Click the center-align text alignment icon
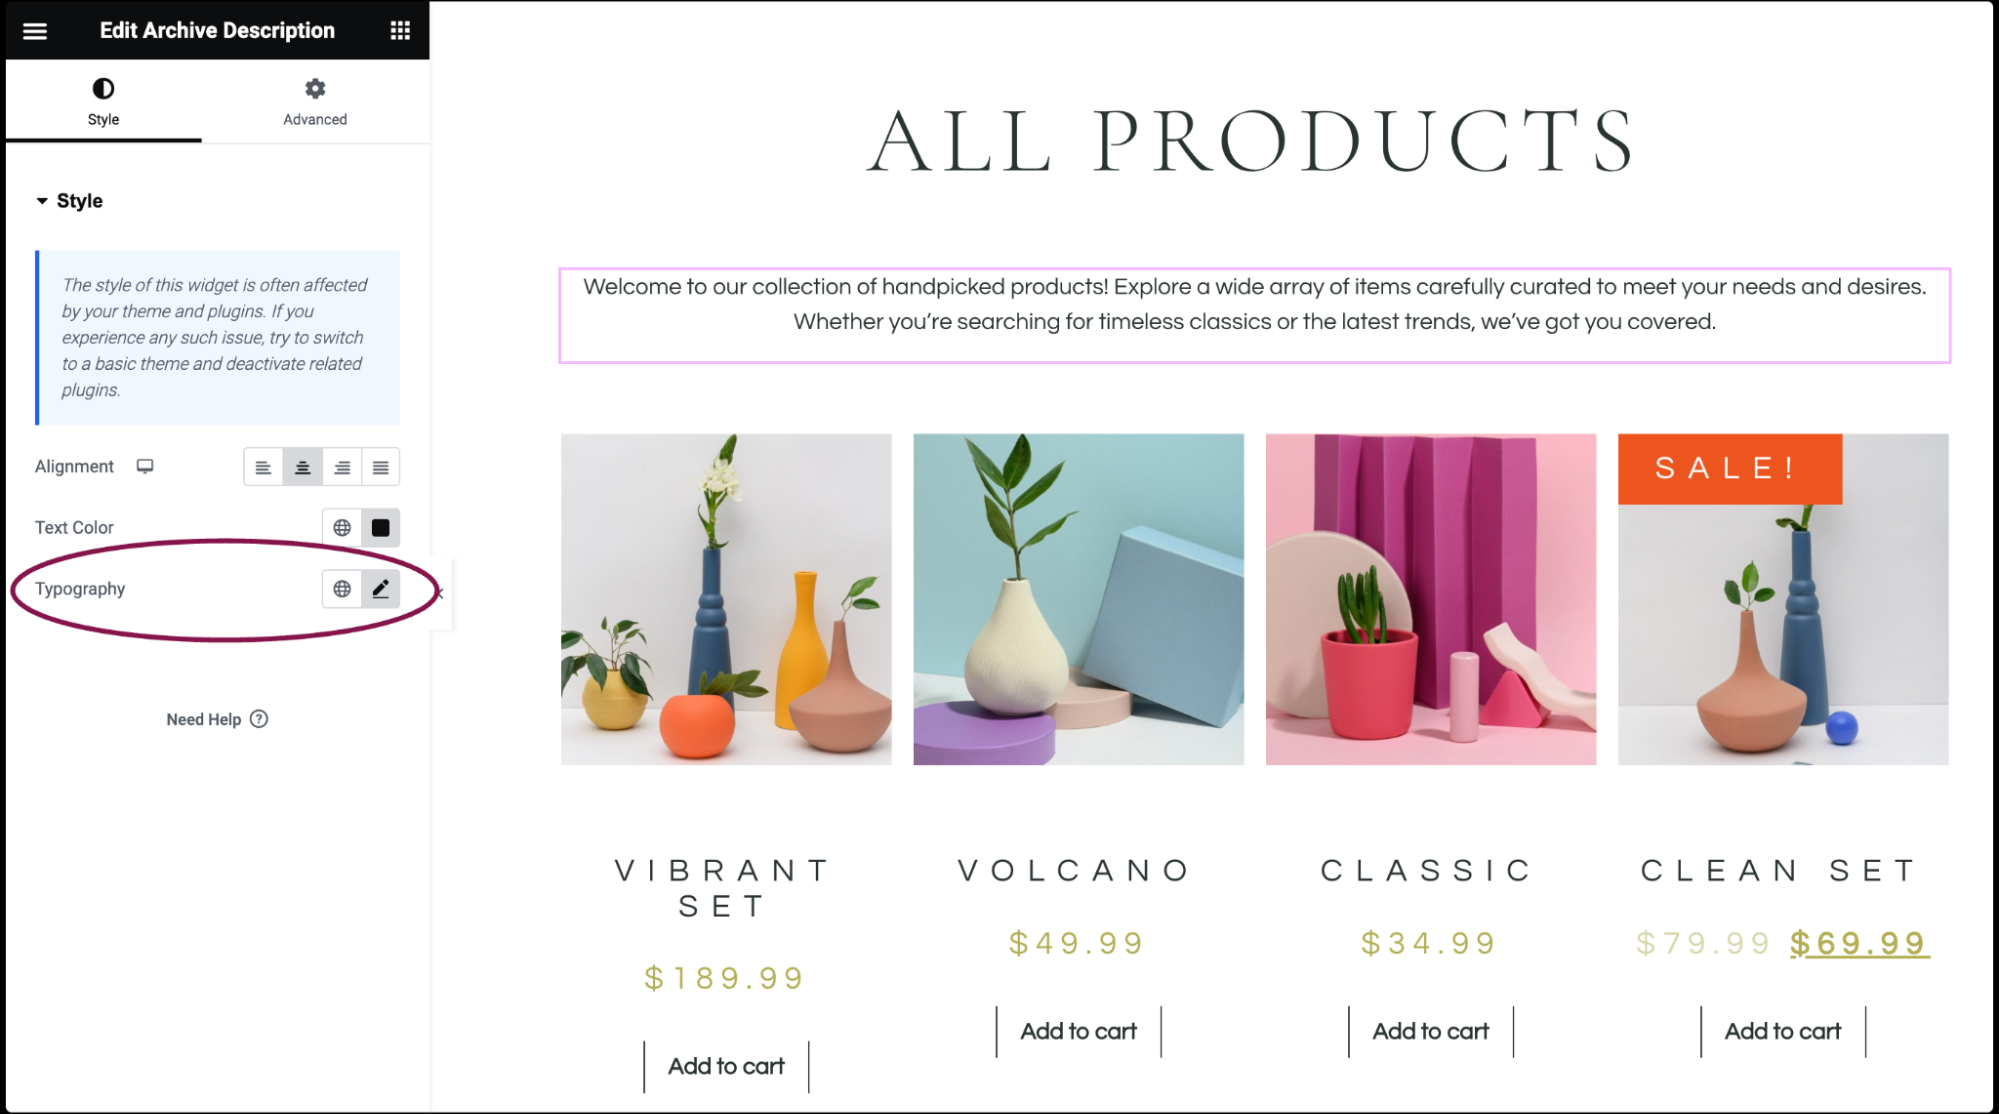This screenshot has height=1114, width=1999. click(x=302, y=466)
